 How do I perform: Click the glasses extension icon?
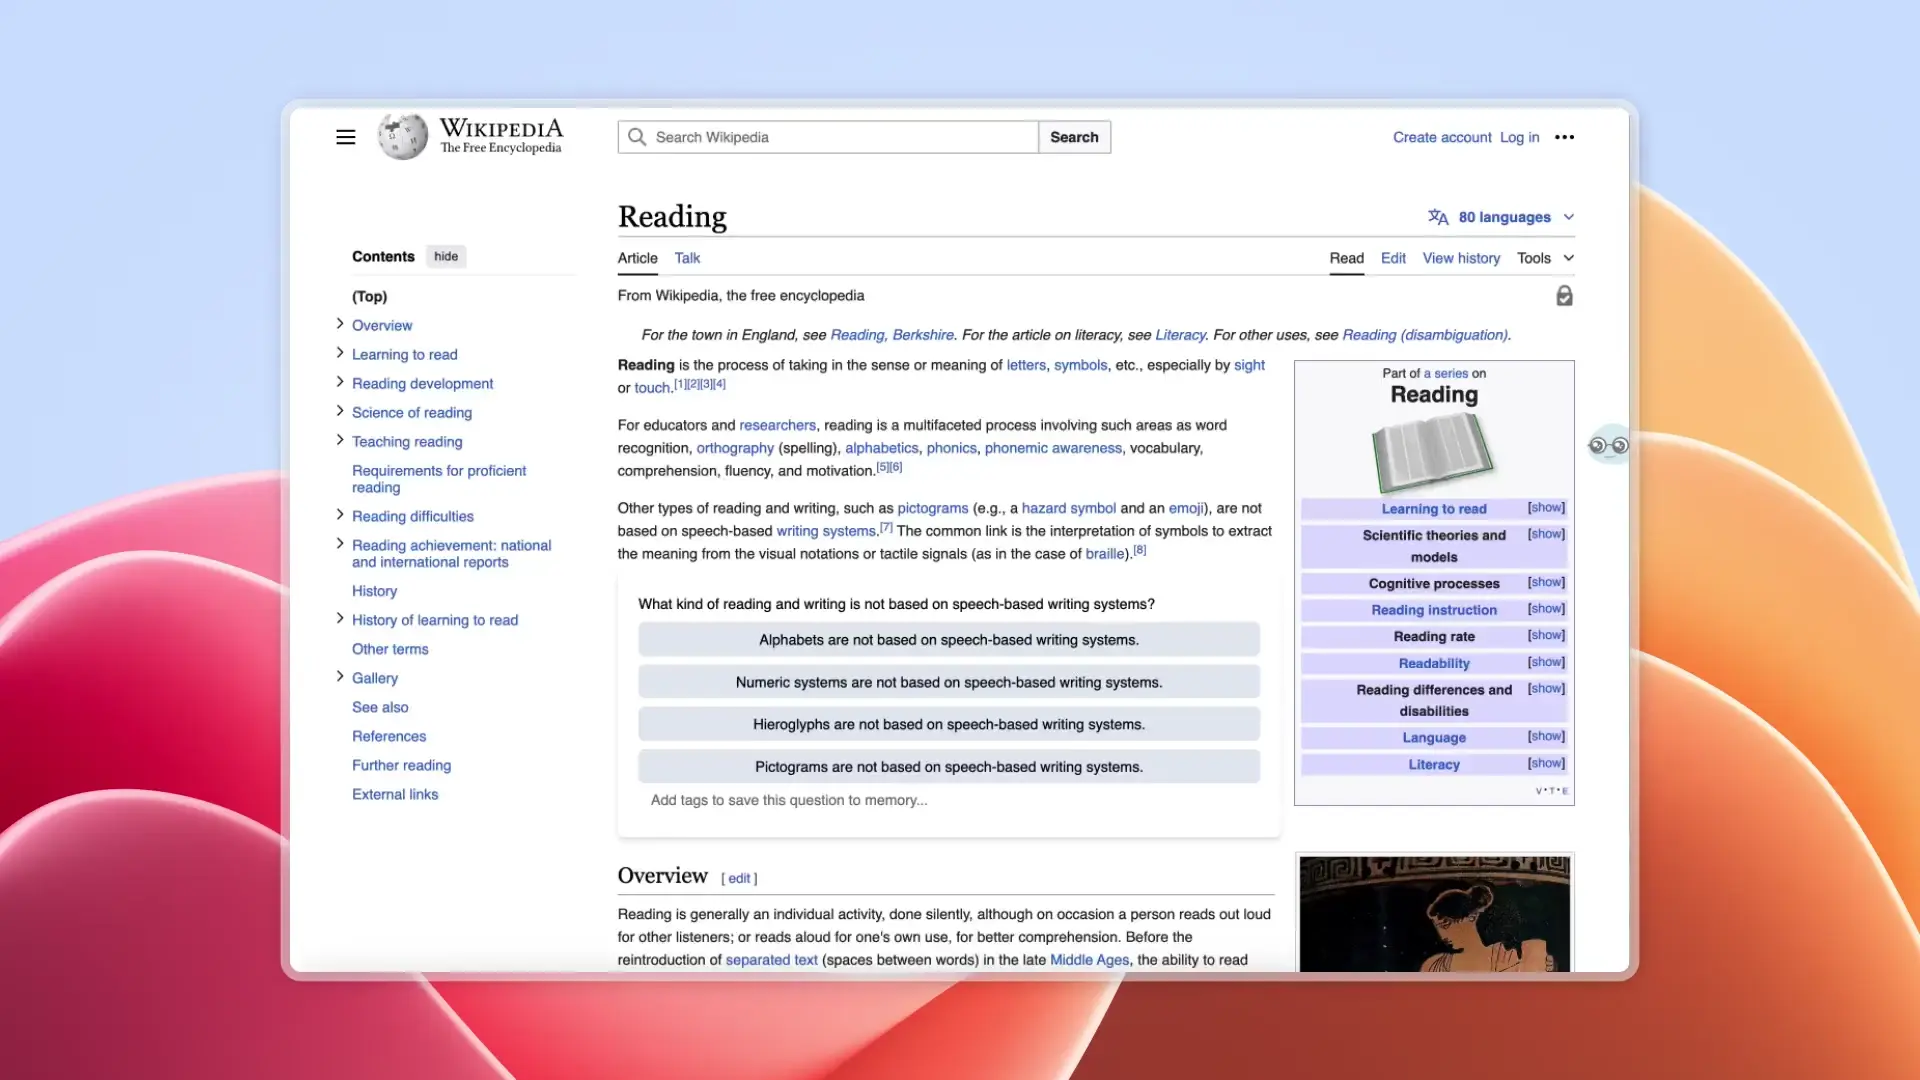click(x=1608, y=445)
